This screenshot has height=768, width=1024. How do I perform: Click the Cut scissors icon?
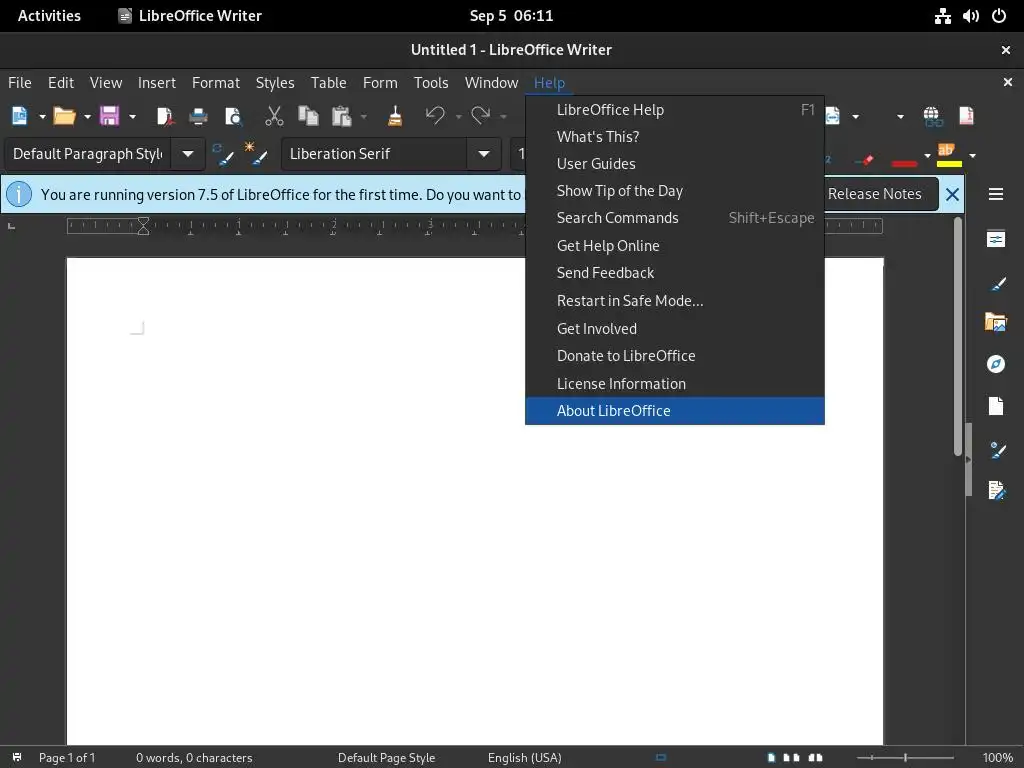point(274,116)
